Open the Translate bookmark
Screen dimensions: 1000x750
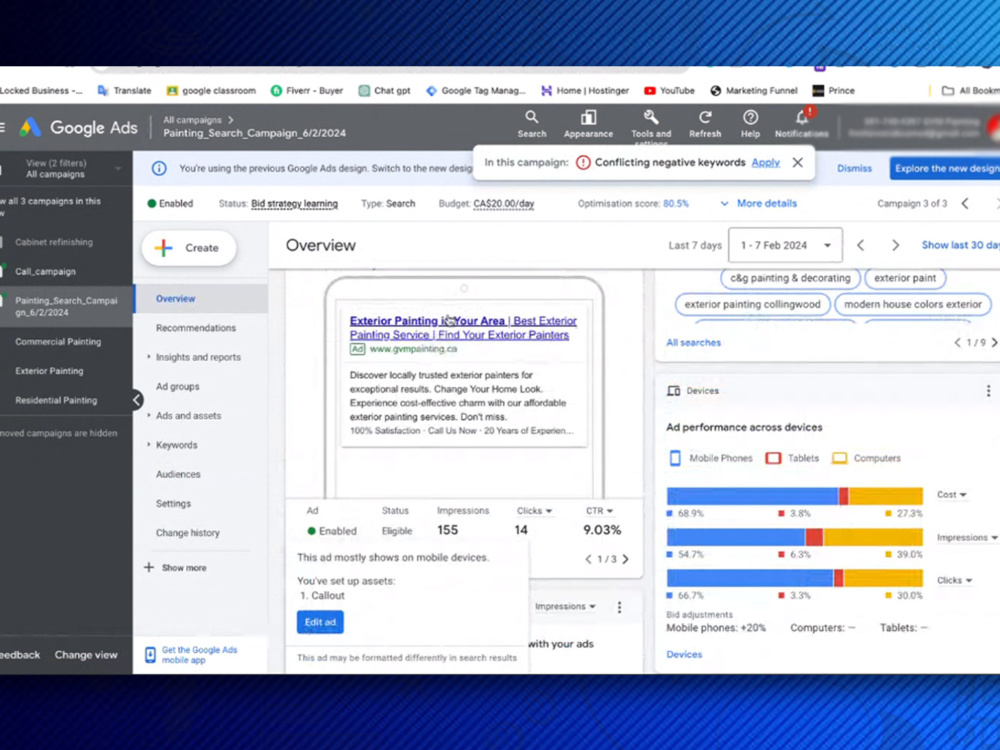click(x=124, y=91)
